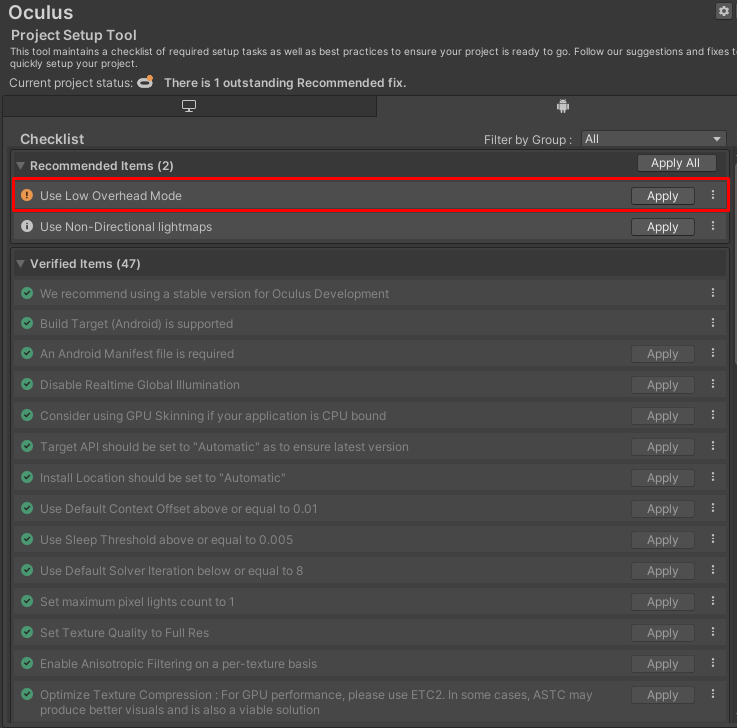
Task: Open more options for Low Overhead Mode
Action: [x=713, y=196]
